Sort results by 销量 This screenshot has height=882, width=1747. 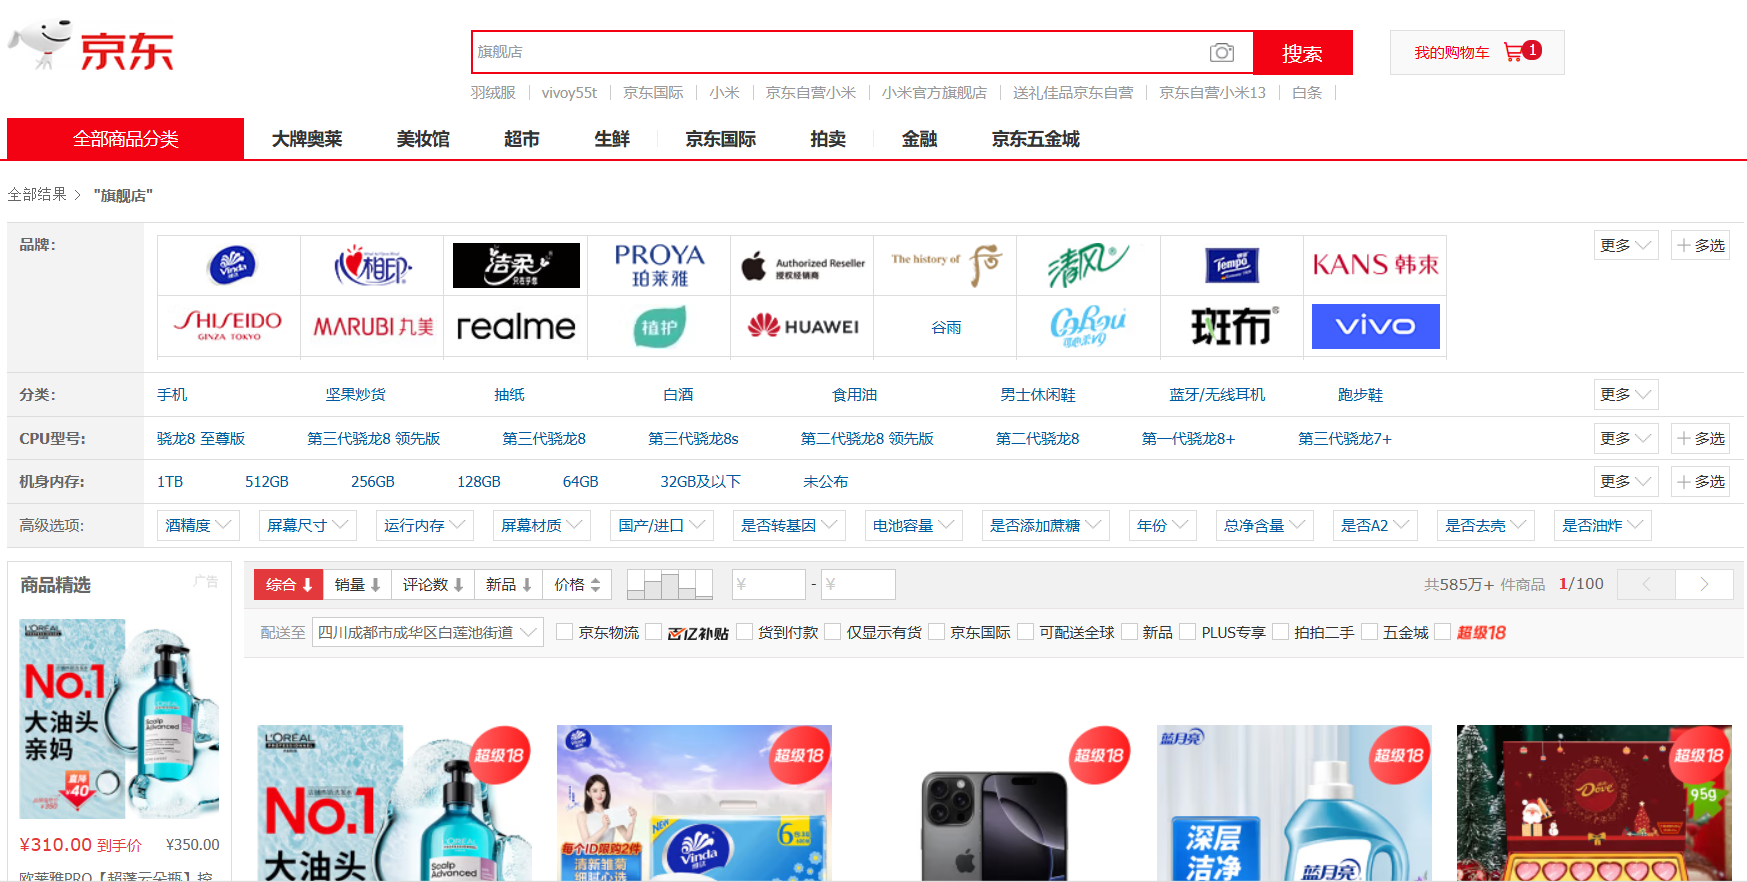click(357, 584)
